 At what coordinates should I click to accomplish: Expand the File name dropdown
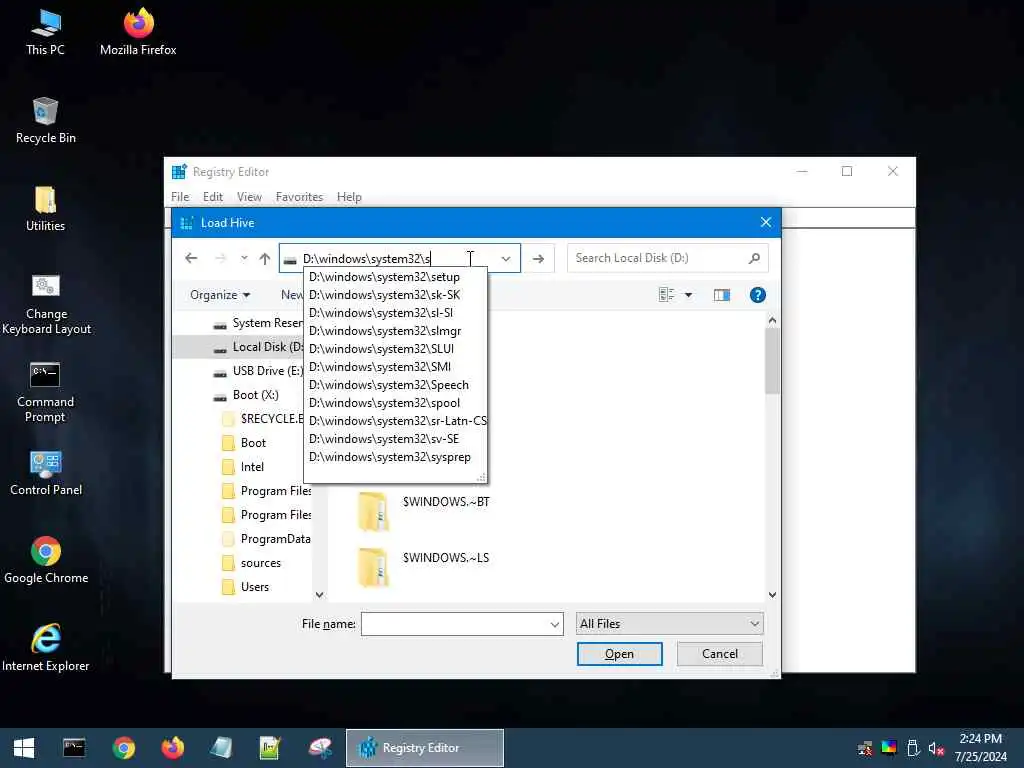[x=554, y=624]
